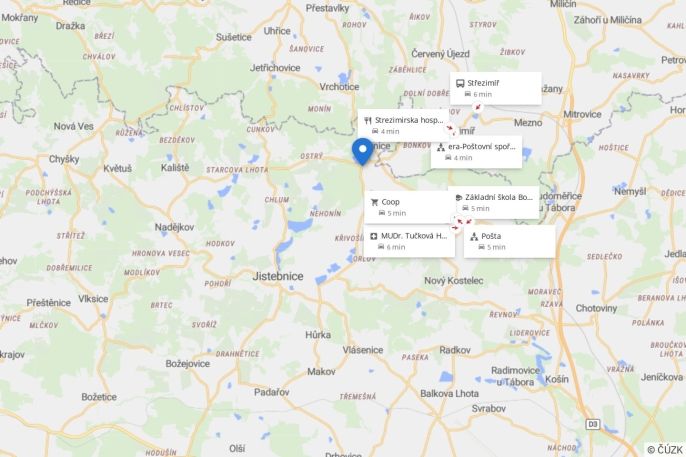The height and width of the screenshot is (457, 686).
Task: Click the Nový Kostelec label on map
Action: tap(454, 281)
